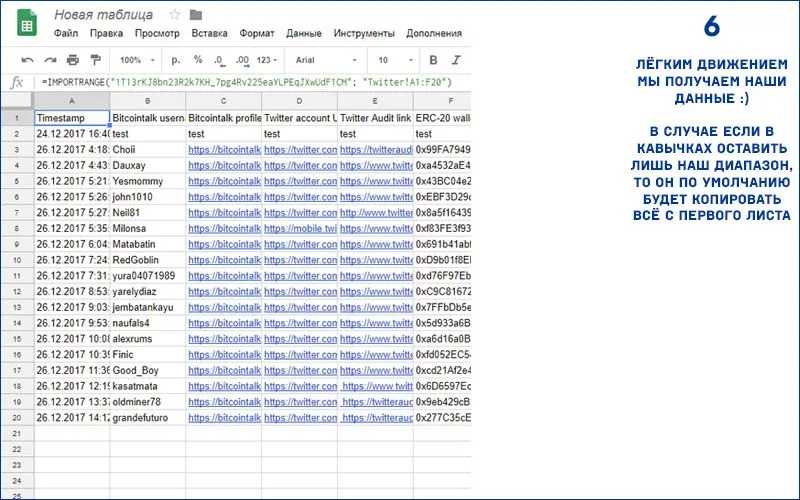The image size is (800, 500).
Task: Open the Файл menu
Action: tap(66, 33)
